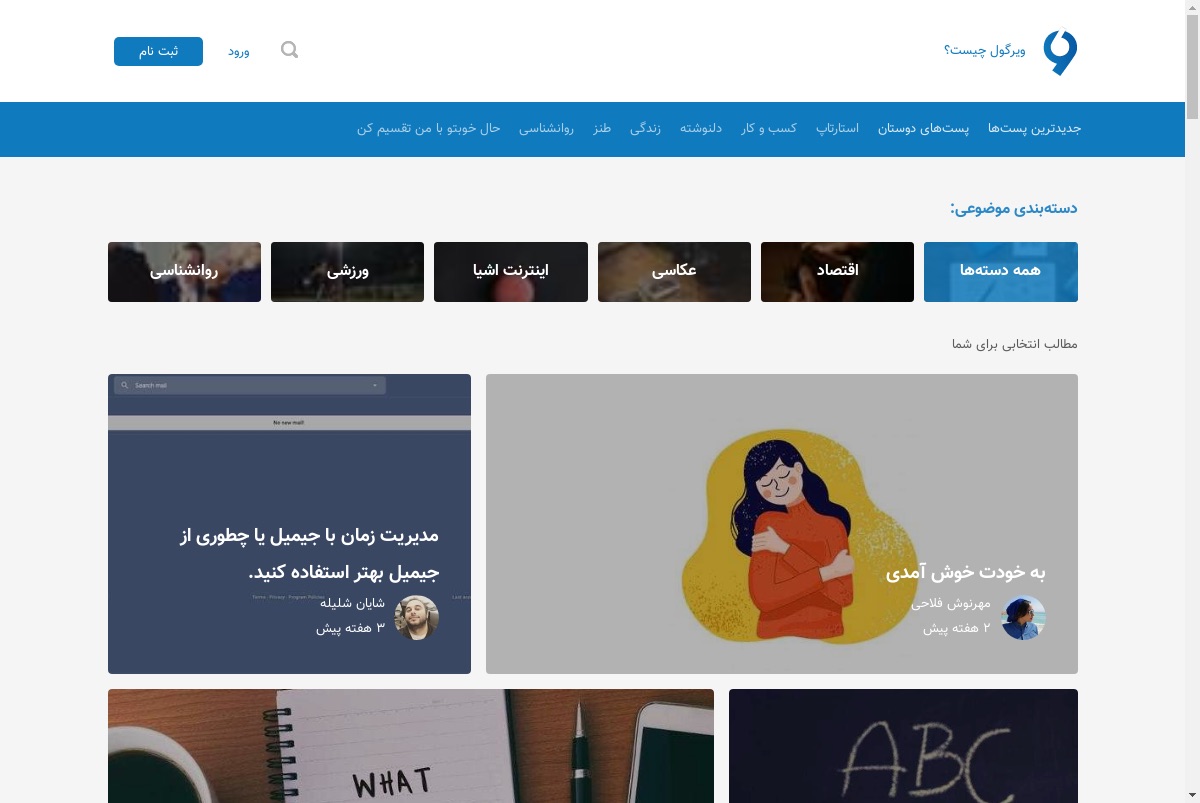Click Shayan Shalileh's author avatar
Screen dimensions: 1200x803
416,617
